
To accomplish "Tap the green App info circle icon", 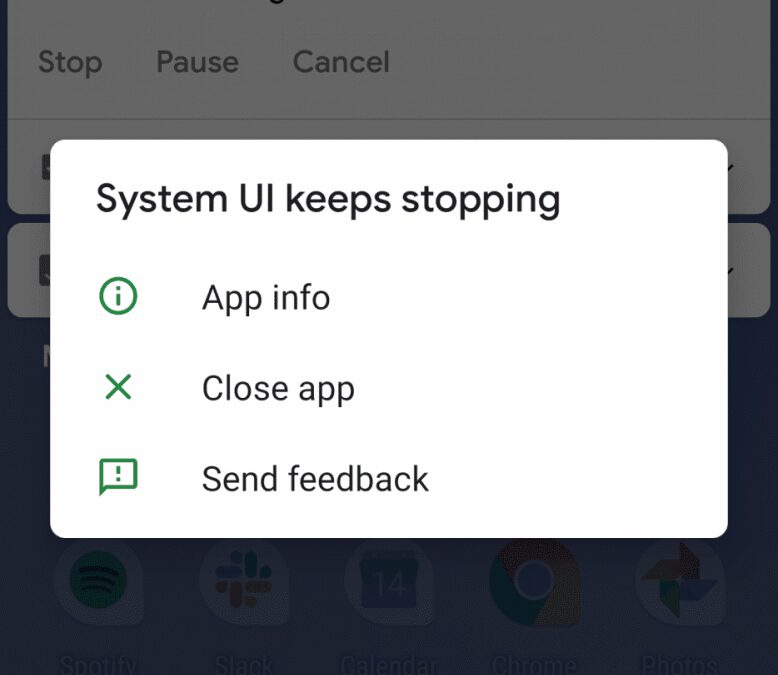I will [x=118, y=296].
